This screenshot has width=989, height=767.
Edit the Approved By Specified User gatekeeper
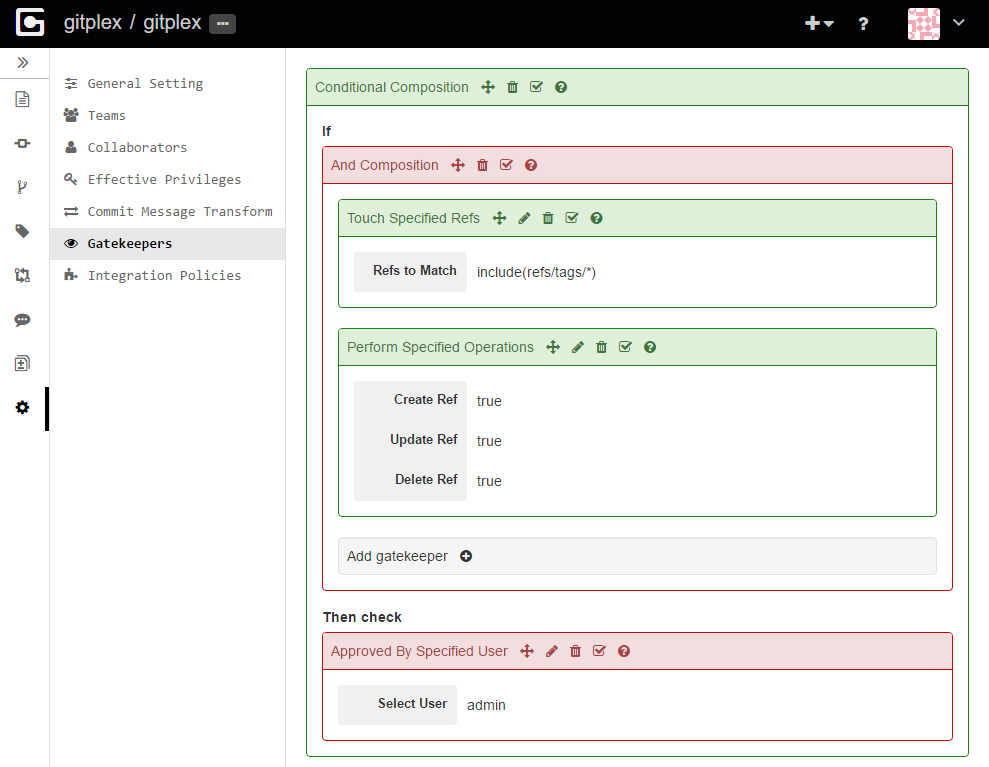552,652
